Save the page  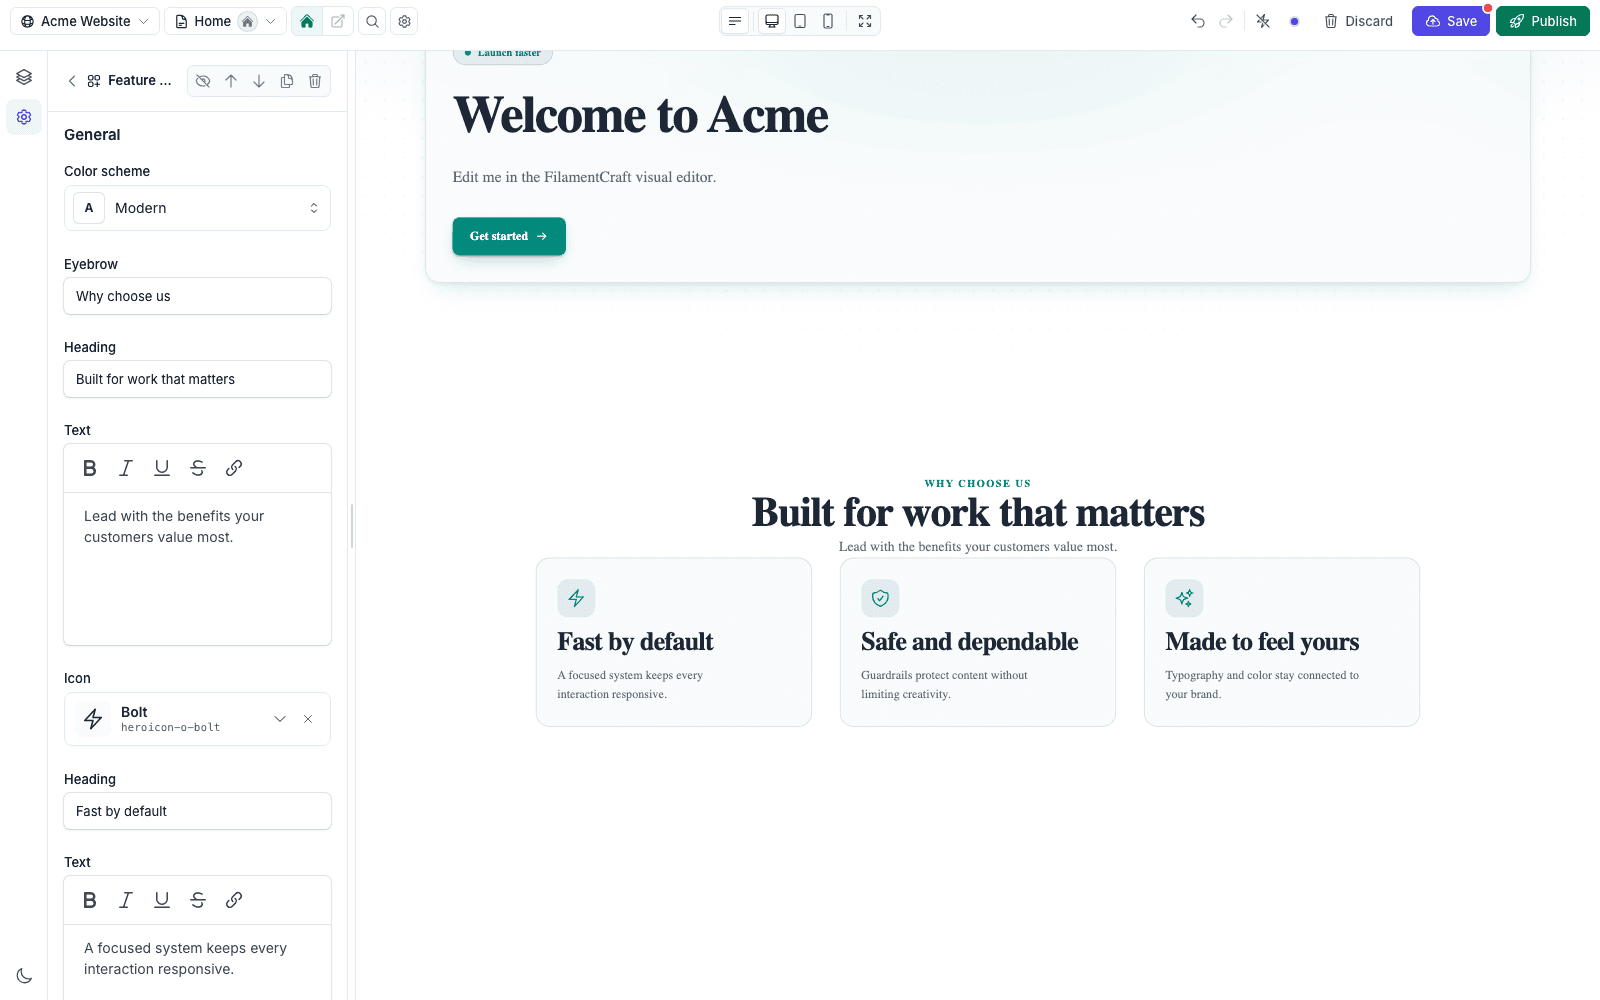click(1451, 21)
